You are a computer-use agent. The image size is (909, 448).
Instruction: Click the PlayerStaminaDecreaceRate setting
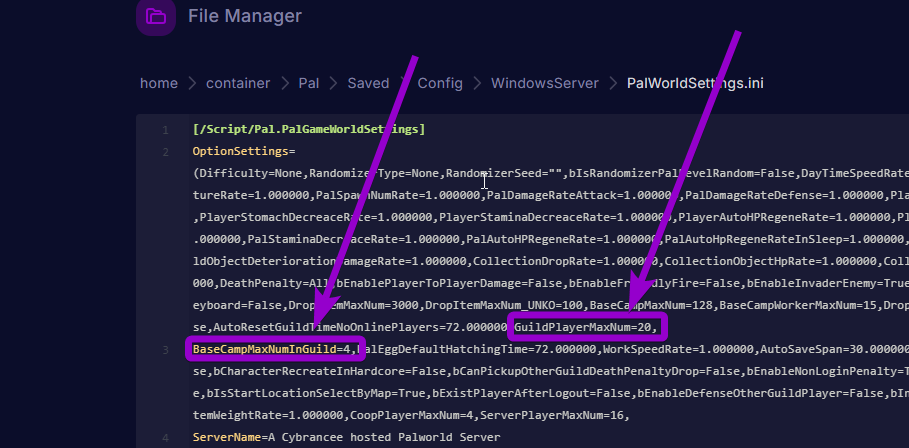point(555,217)
